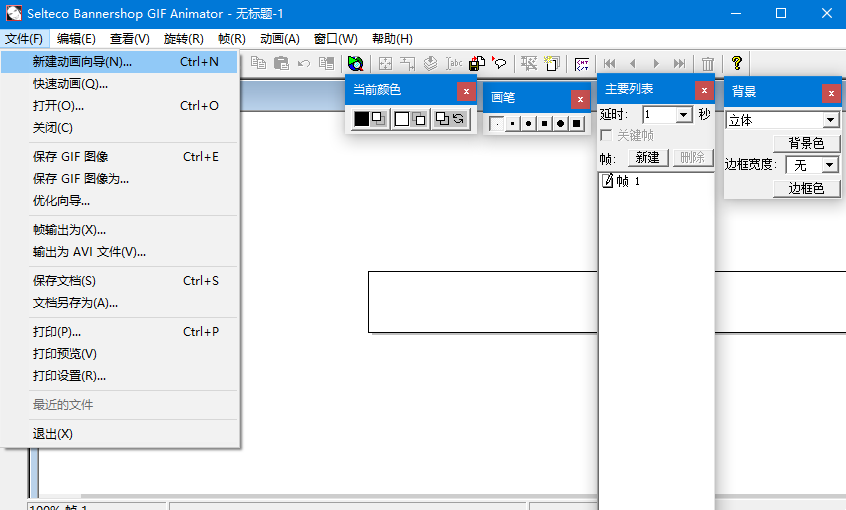The width and height of the screenshot is (846, 510).
Task: Go to next frame arrow icon
Action: tap(656, 64)
